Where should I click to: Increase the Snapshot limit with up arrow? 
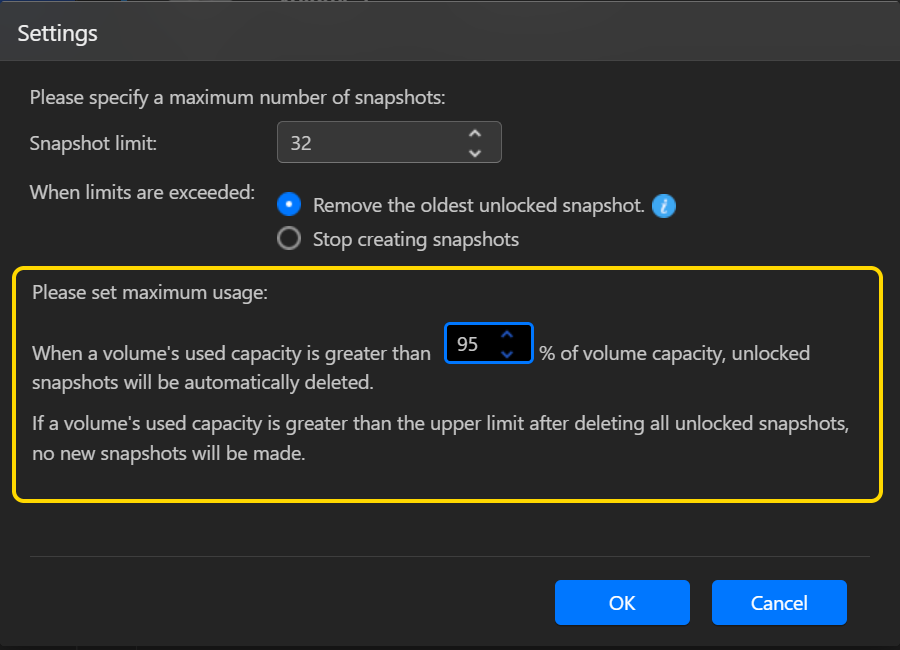point(475,133)
